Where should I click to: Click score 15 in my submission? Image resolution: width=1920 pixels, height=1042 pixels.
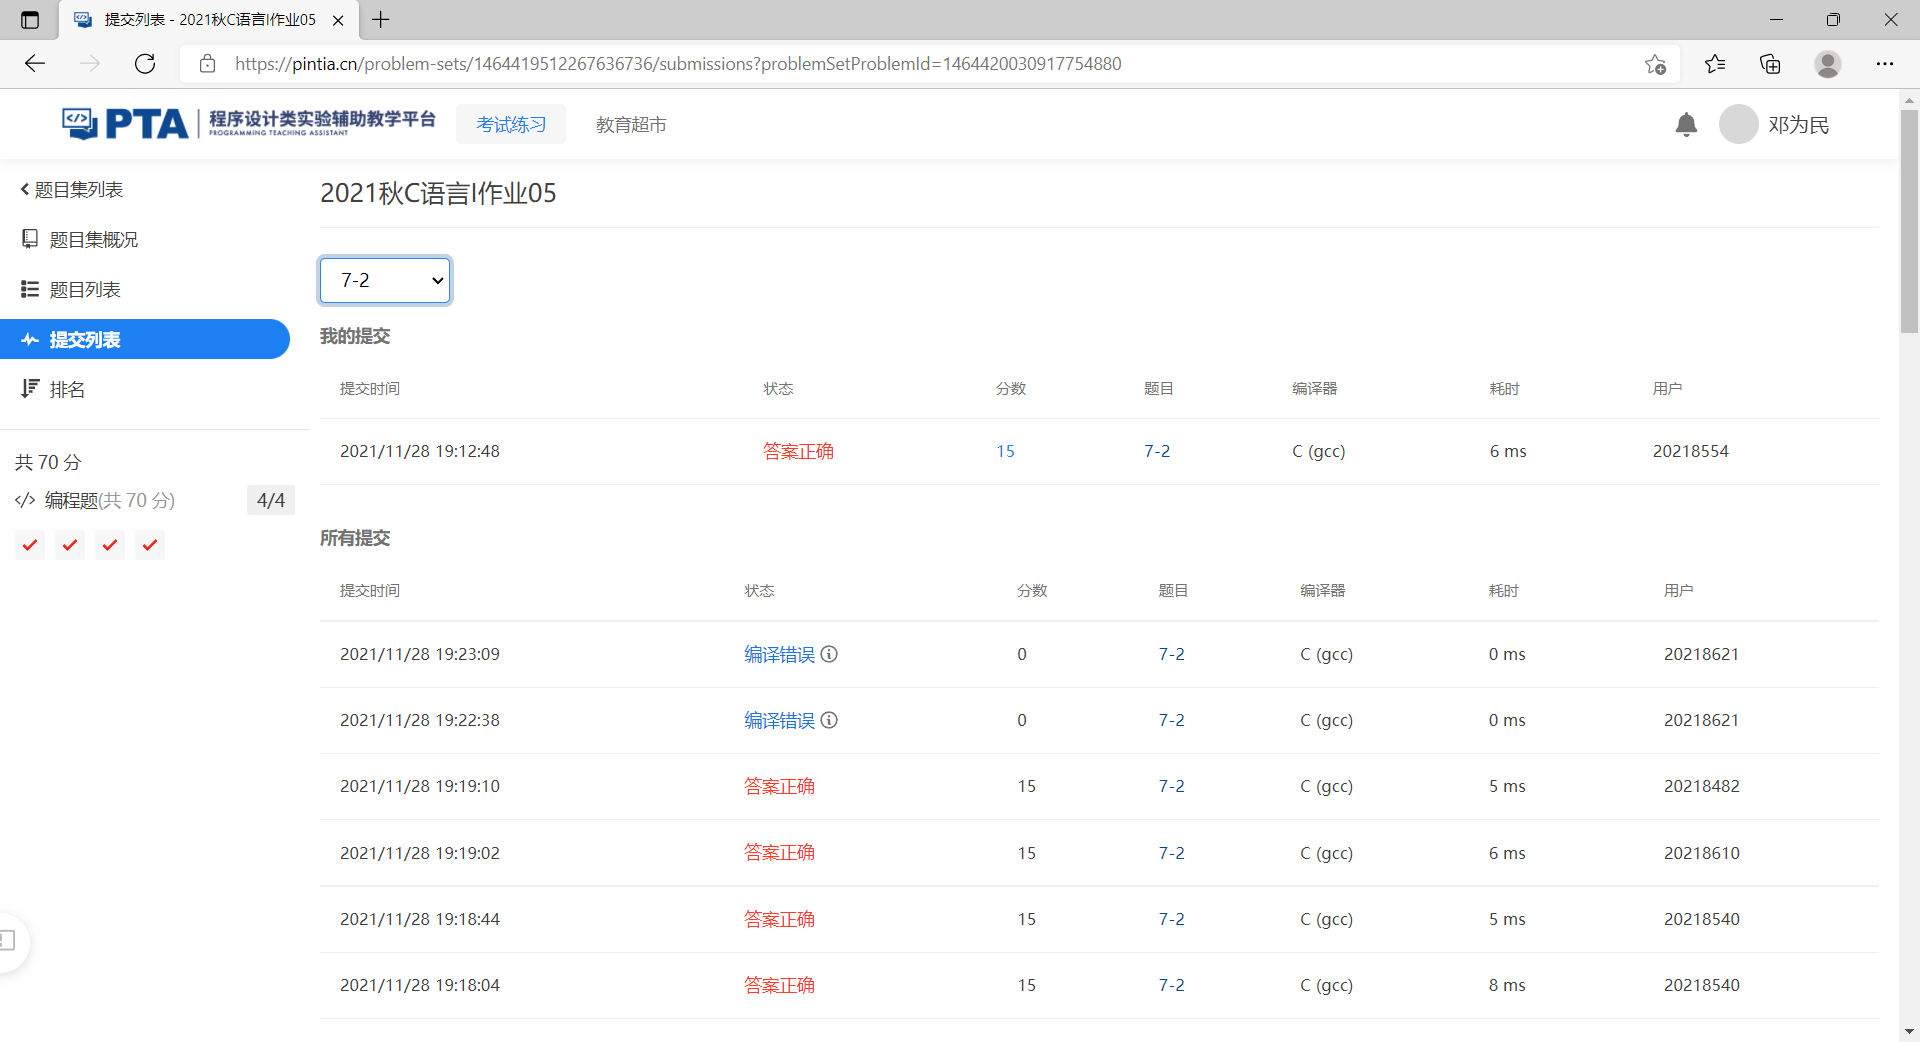(1005, 451)
